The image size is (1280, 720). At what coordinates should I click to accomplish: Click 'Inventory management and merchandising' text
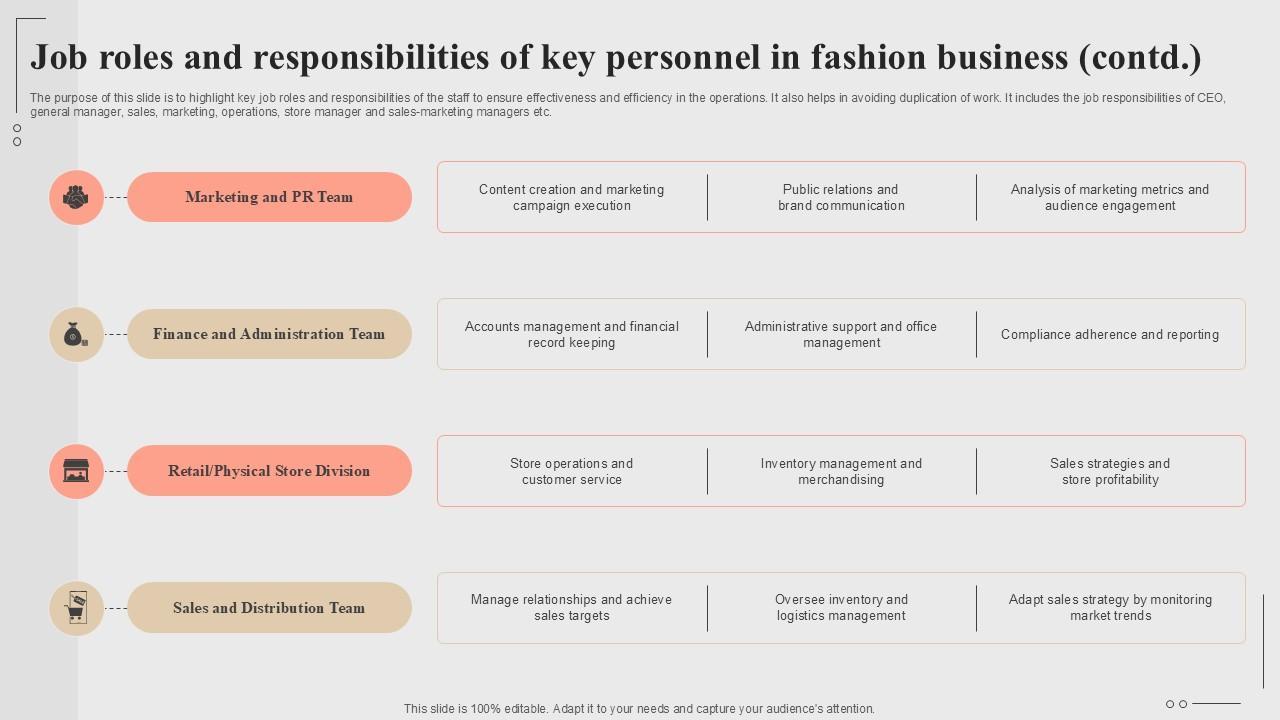click(841, 472)
